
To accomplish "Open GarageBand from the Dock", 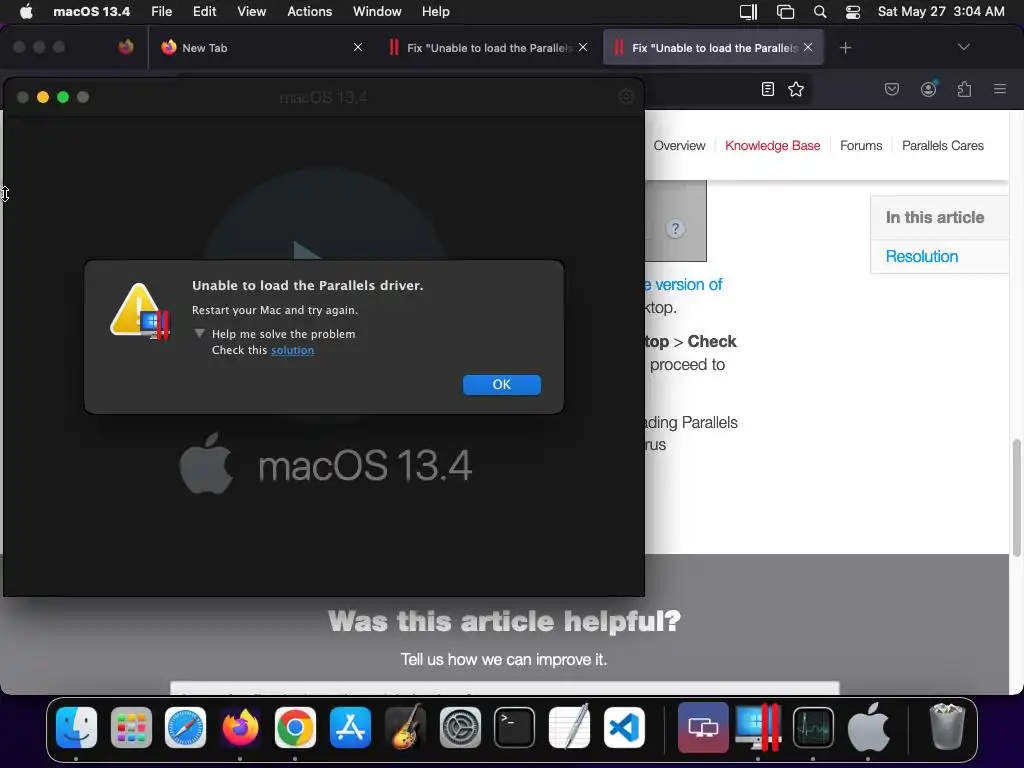I will point(405,728).
